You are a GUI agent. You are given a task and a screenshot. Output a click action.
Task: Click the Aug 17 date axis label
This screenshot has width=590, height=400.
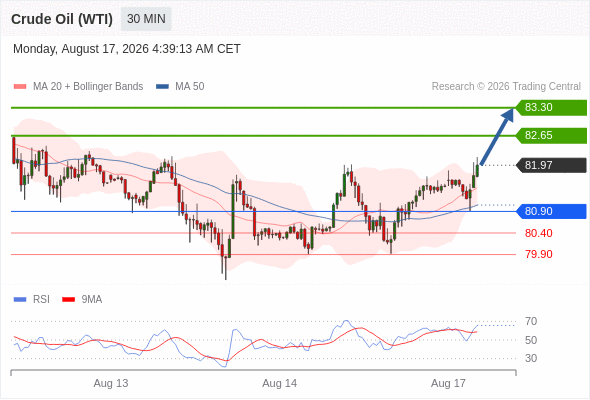(448, 383)
